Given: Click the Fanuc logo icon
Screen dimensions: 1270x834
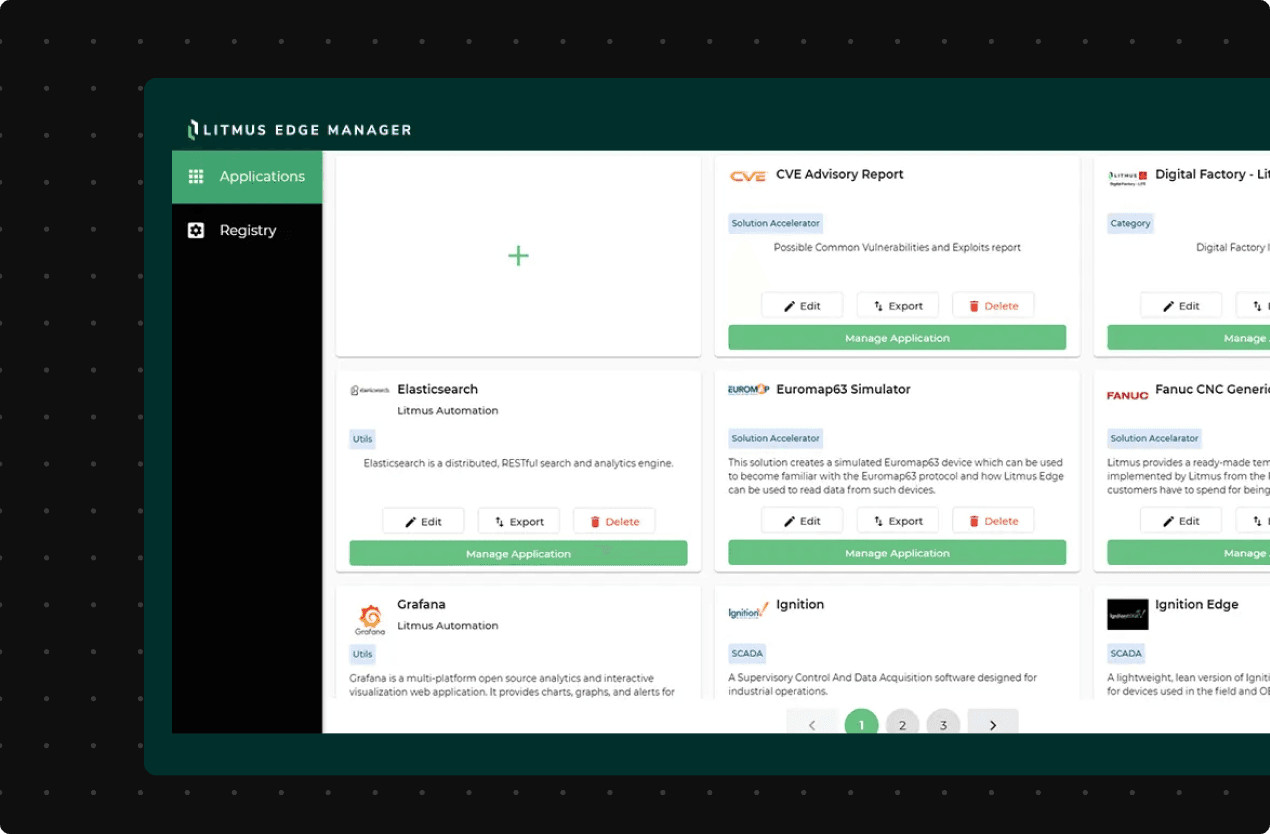Looking at the screenshot, I should pyautogui.click(x=1127, y=395).
